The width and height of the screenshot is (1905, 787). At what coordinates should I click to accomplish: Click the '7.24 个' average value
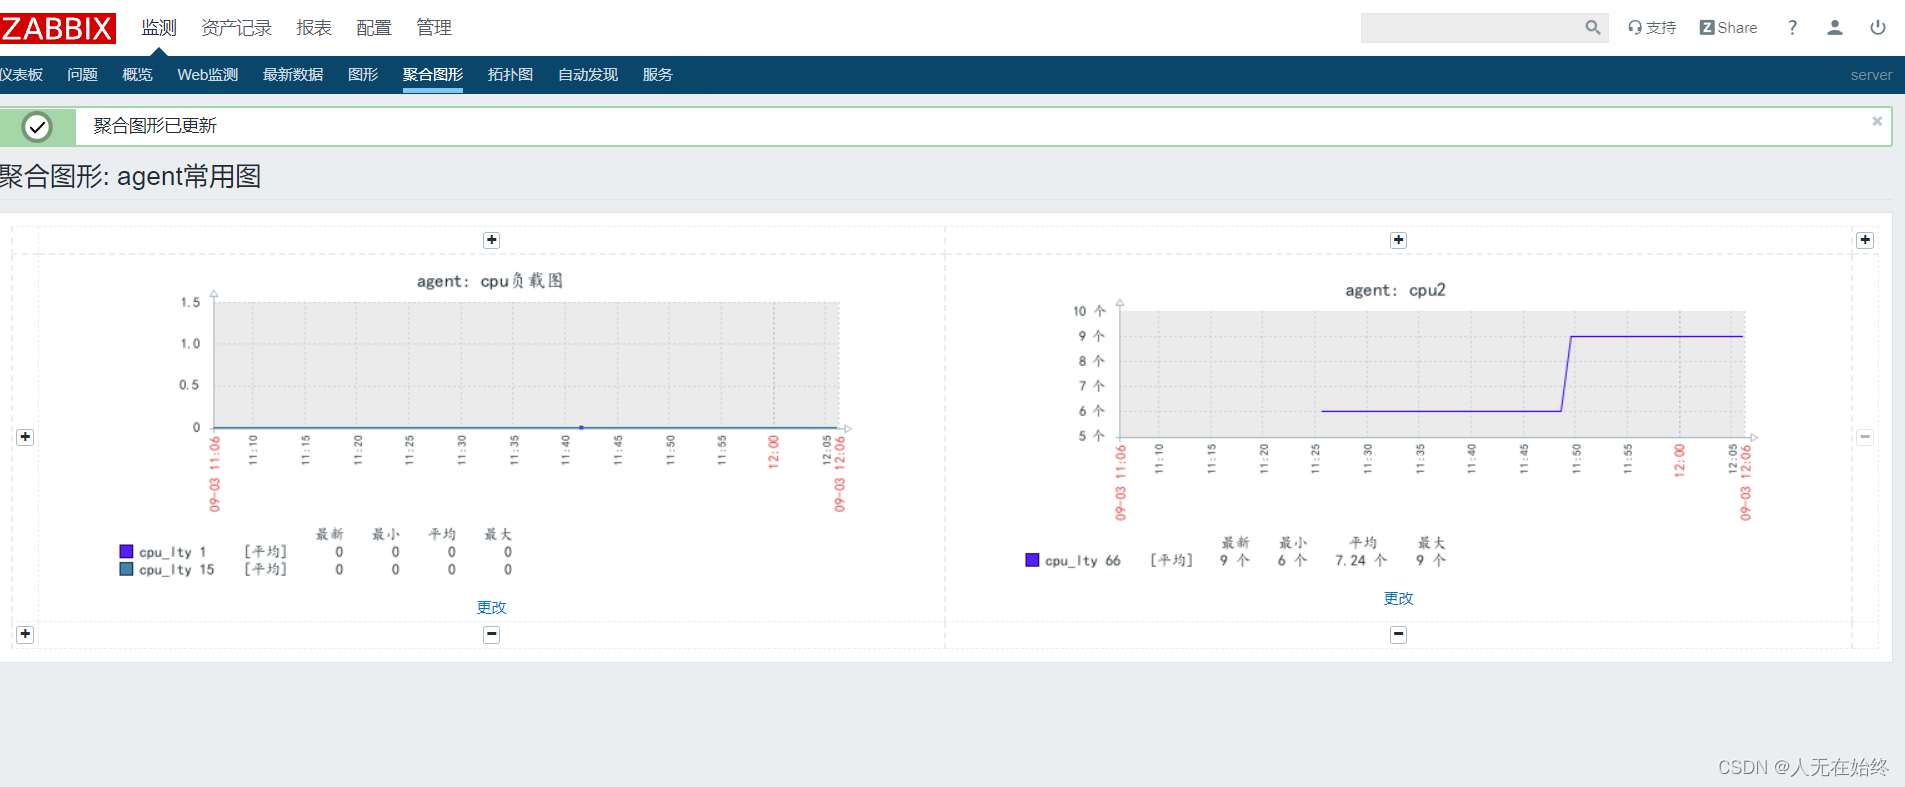[1361, 561]
